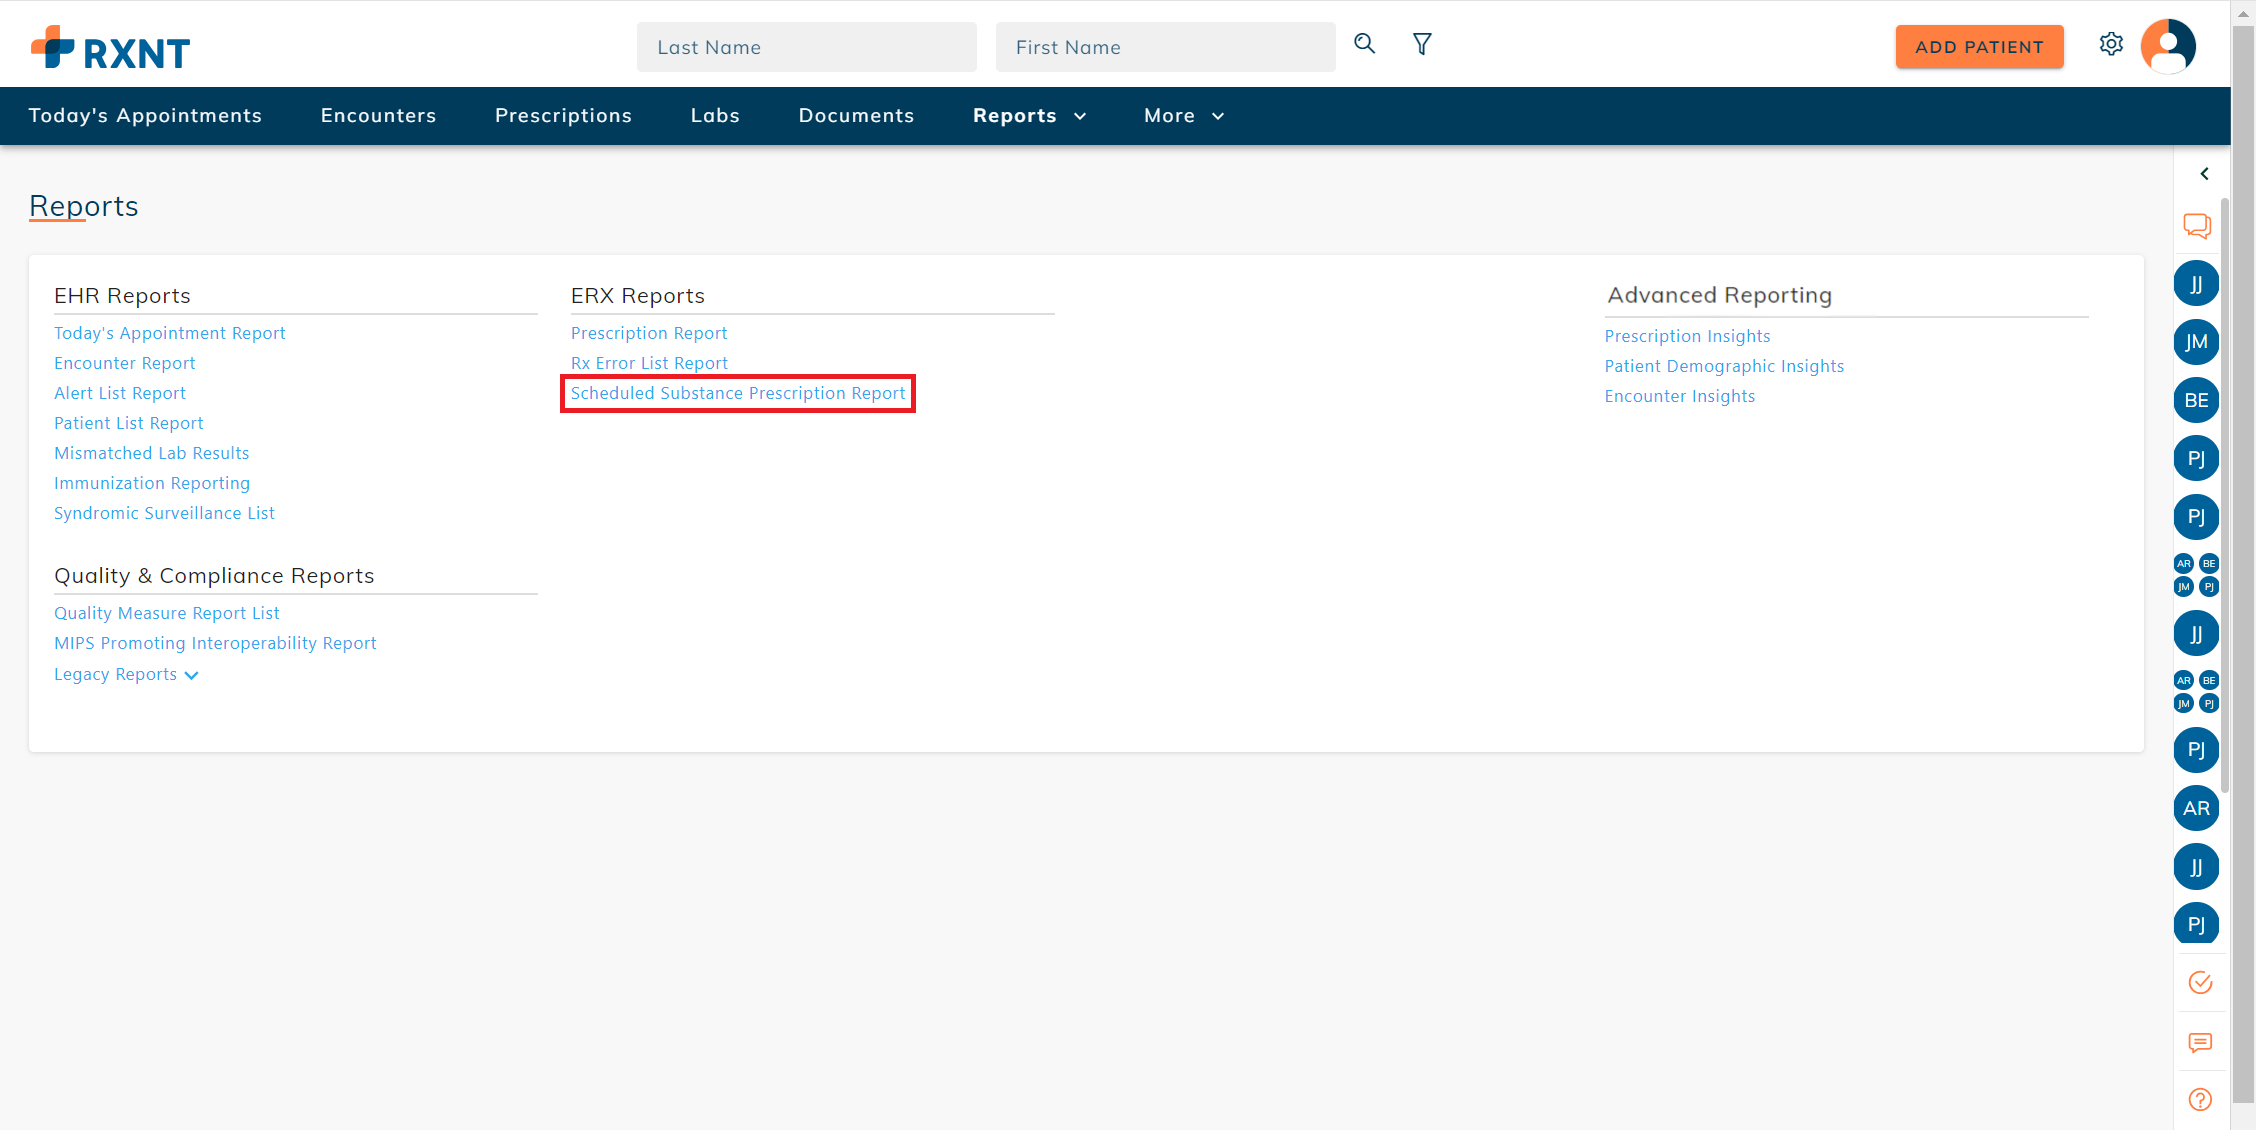The height and width of the screenshot is (1130, 2256).
Task: Select the JM avatar in sidebar
Action: tap(2196, 342)
